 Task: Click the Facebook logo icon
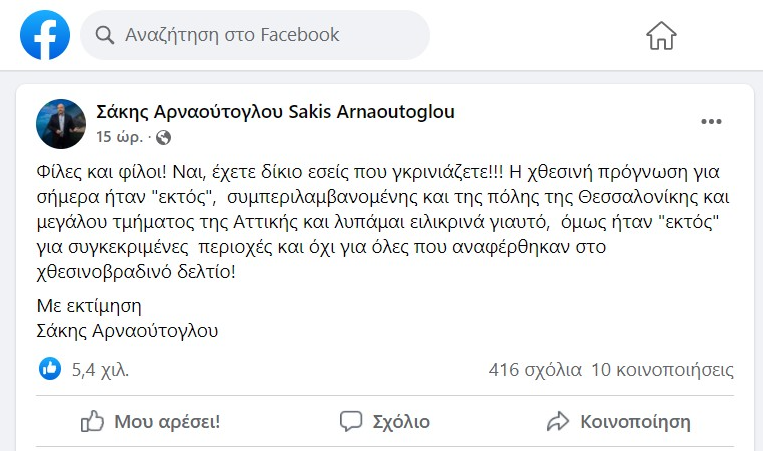45,35
